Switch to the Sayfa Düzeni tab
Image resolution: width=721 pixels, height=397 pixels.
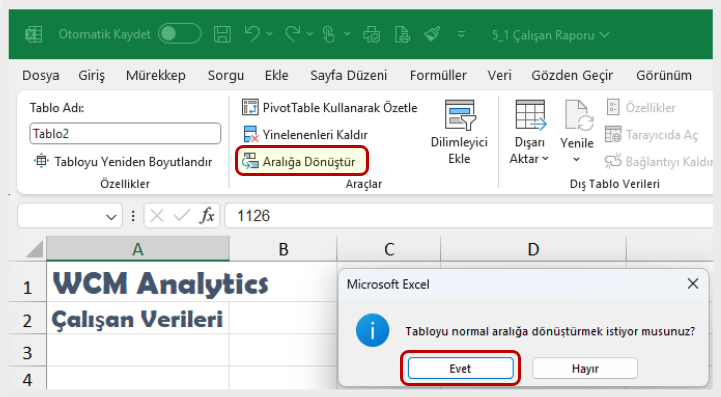click(349, 75)
